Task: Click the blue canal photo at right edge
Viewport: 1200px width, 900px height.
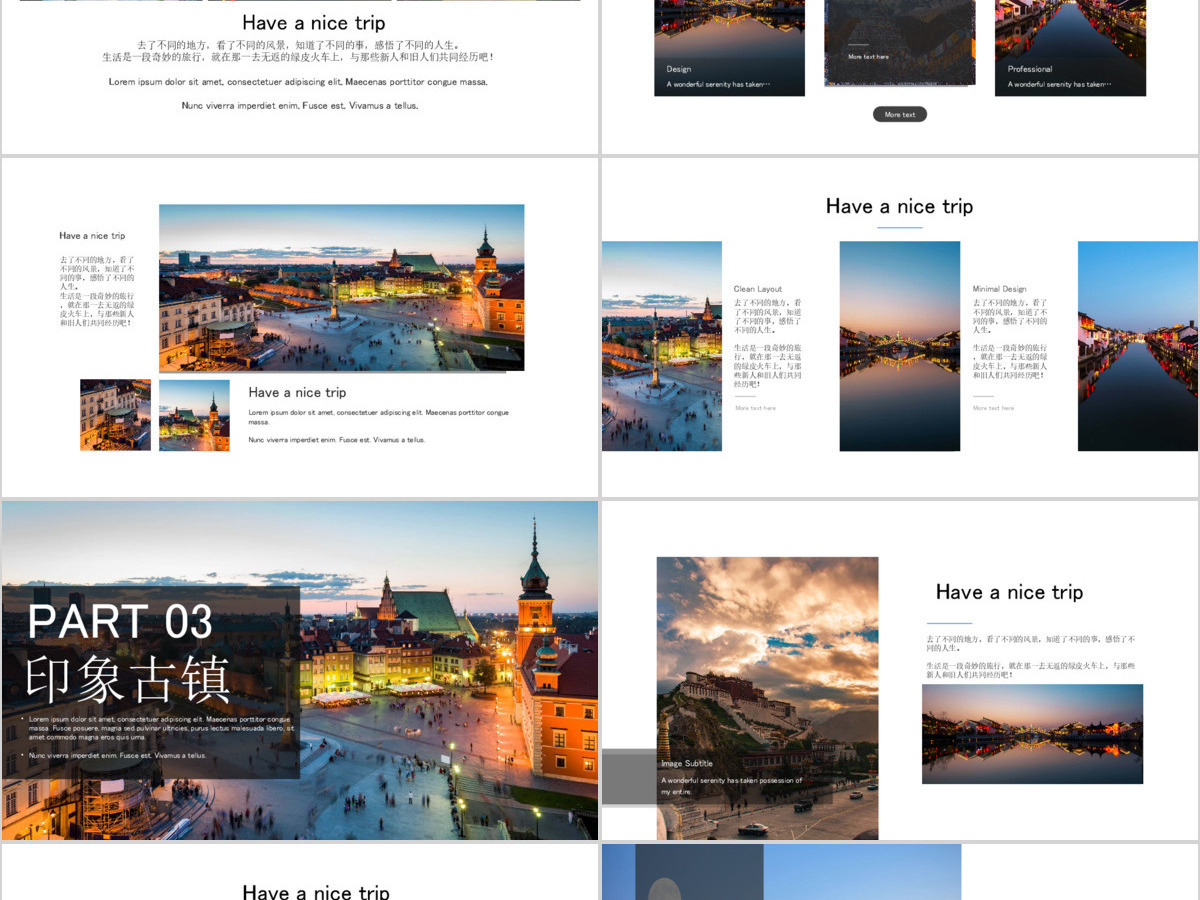Action: pyautogui.click(x=1138, y=346)
